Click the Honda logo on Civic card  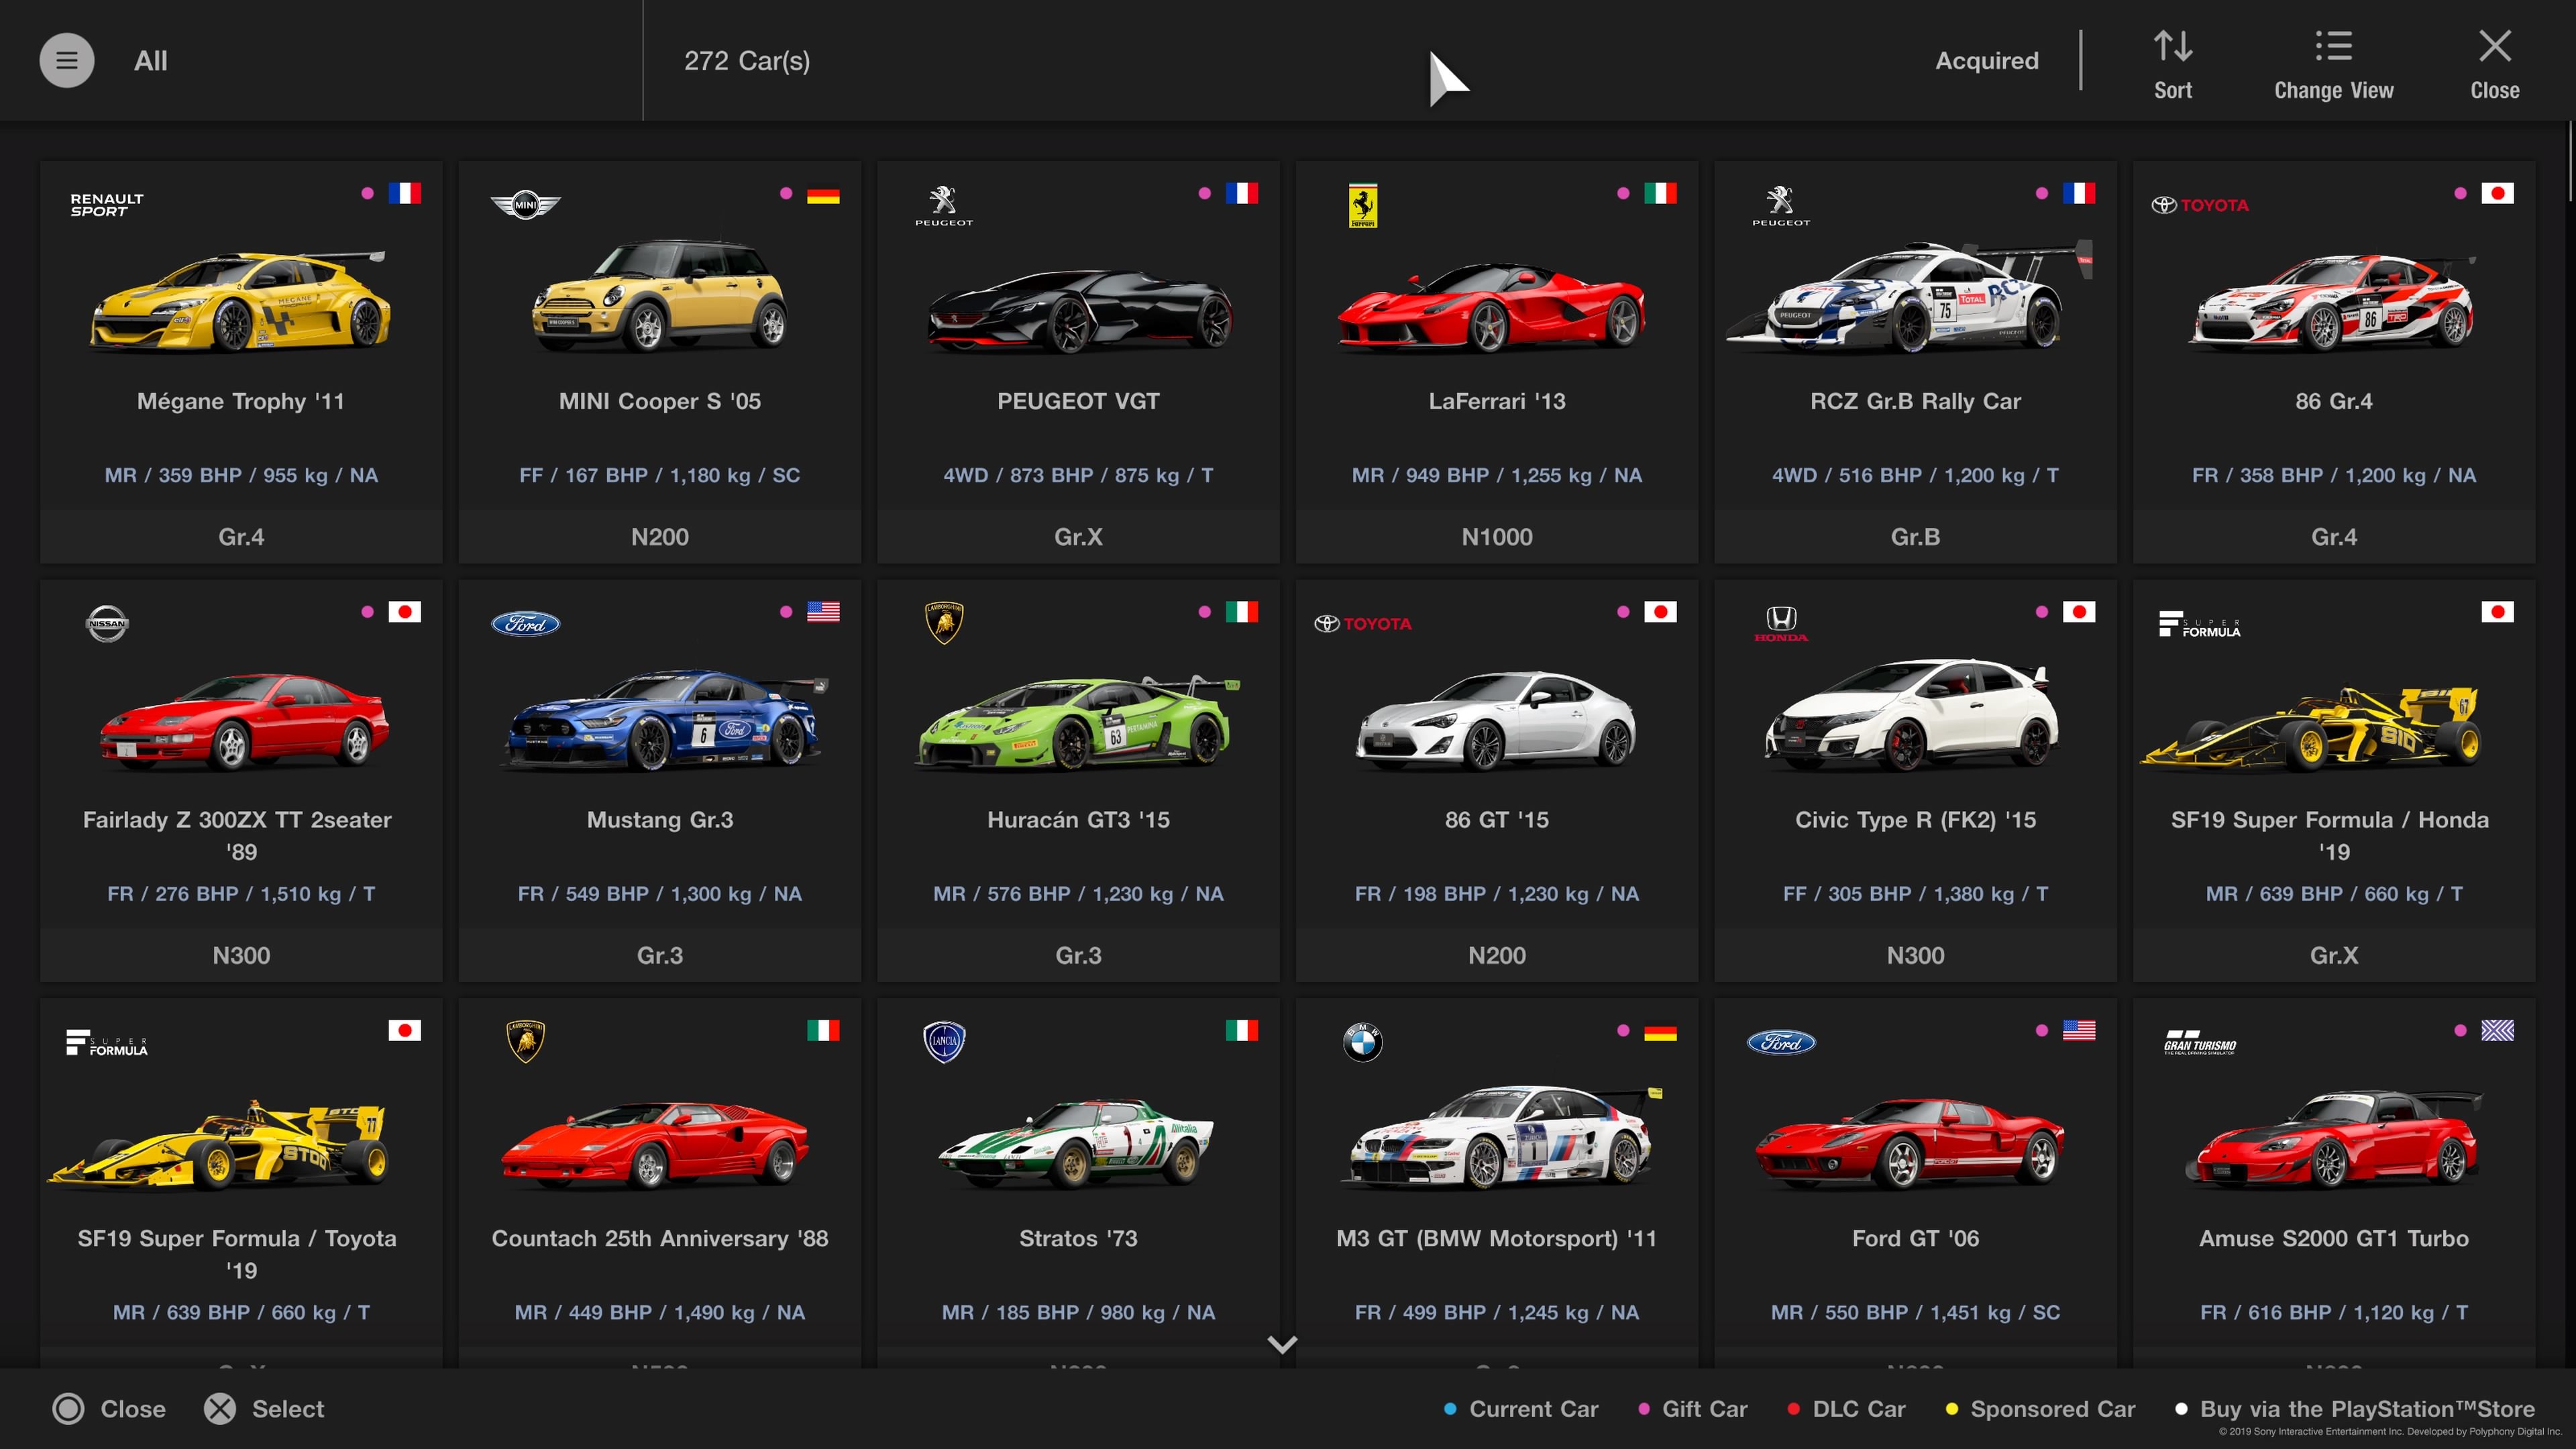[1780, 624]
